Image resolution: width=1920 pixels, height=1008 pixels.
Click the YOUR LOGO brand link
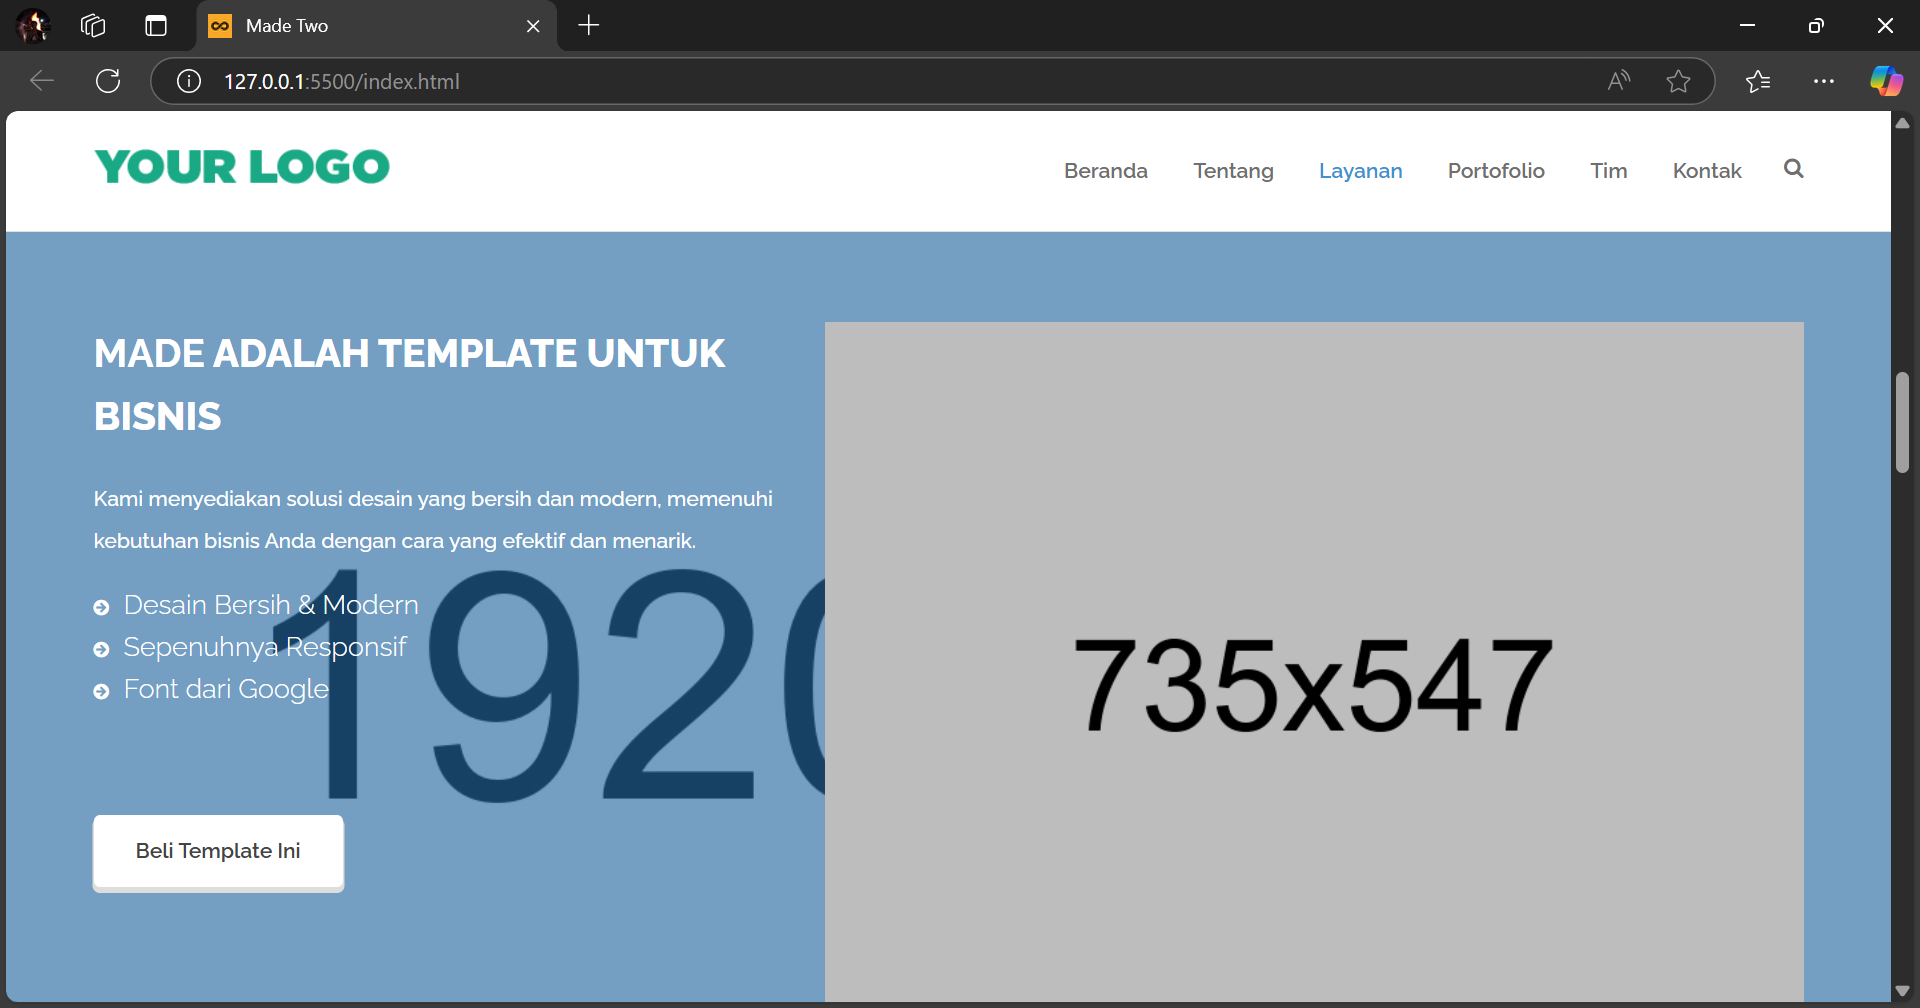coord(242,167)
